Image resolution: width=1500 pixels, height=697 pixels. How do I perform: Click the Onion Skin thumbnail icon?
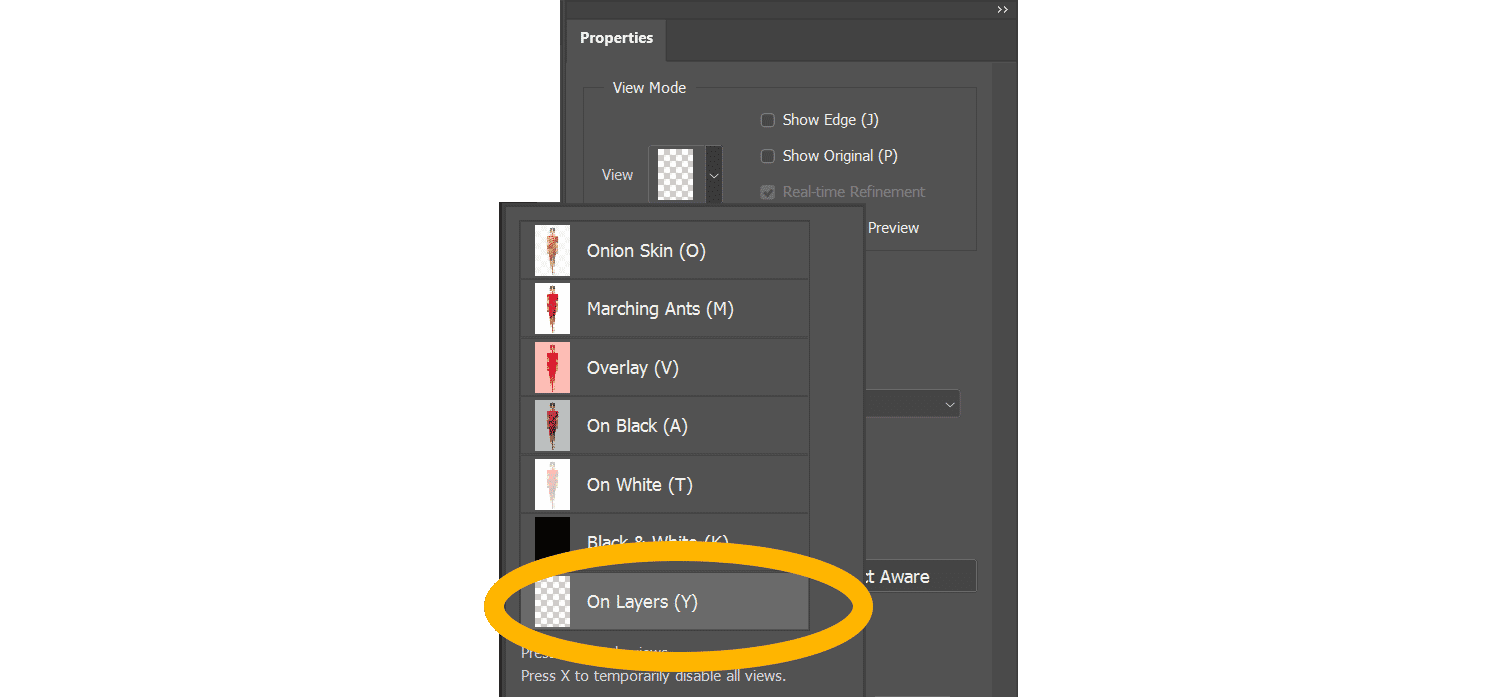[x=552, y=251]
